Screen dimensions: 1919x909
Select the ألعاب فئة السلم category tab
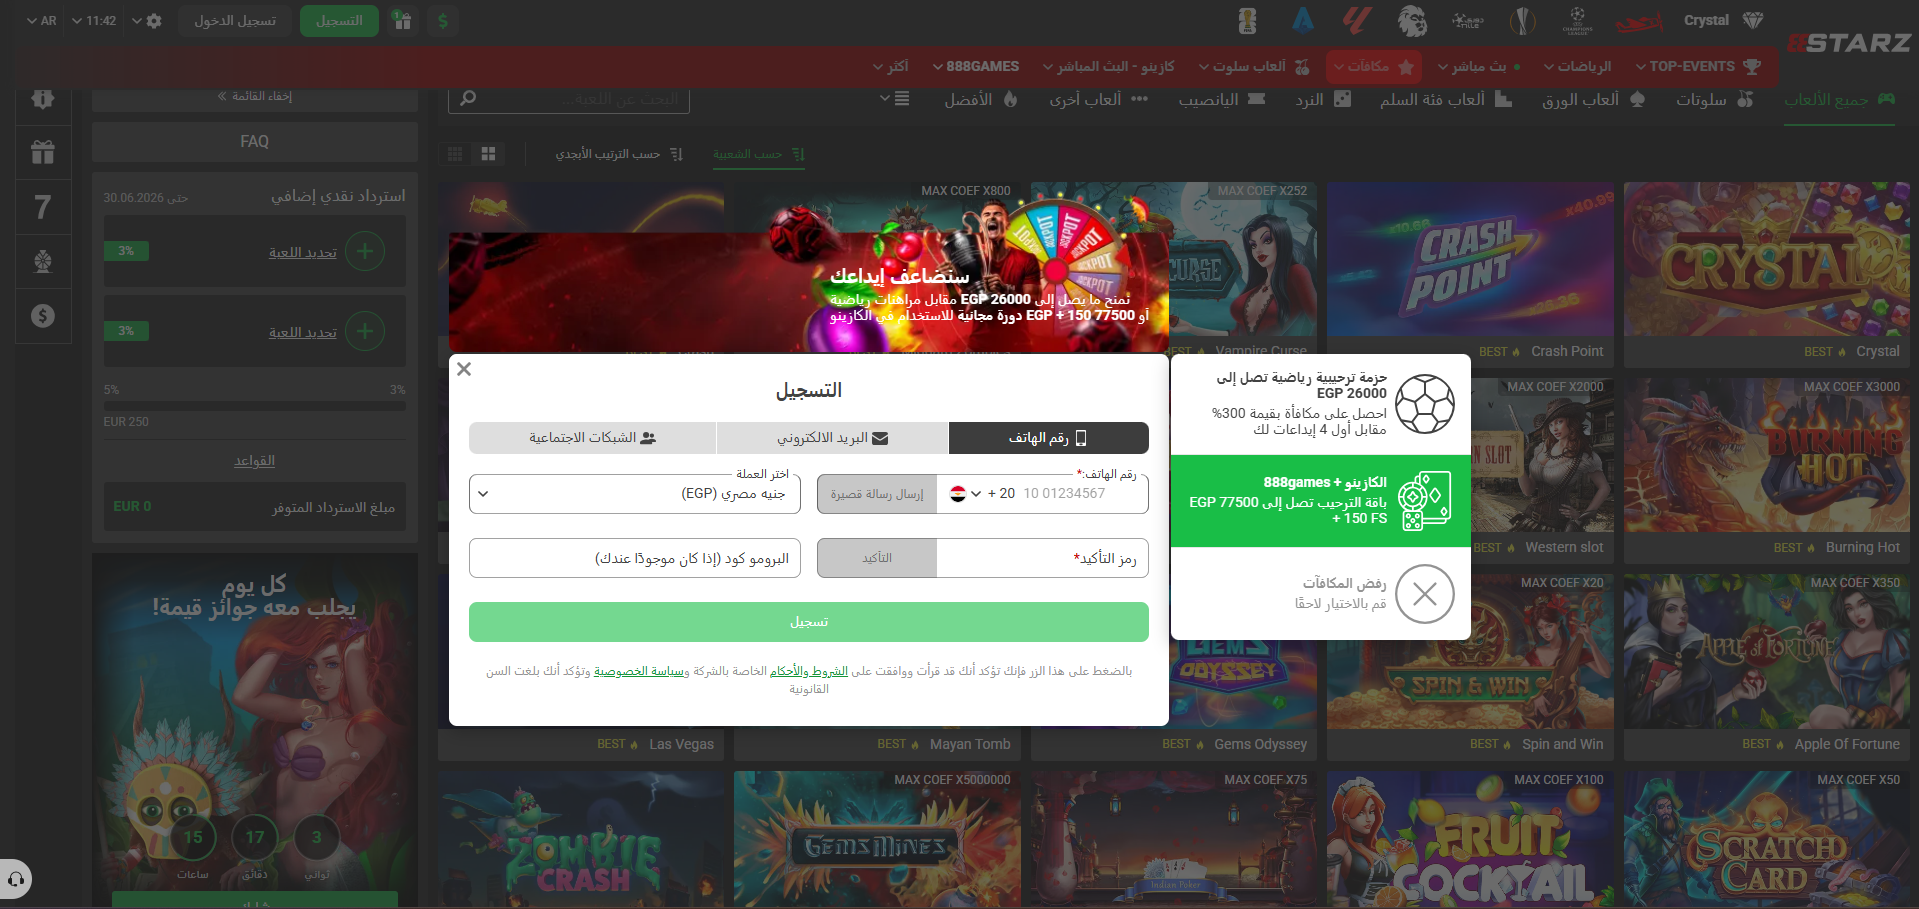1446,100
